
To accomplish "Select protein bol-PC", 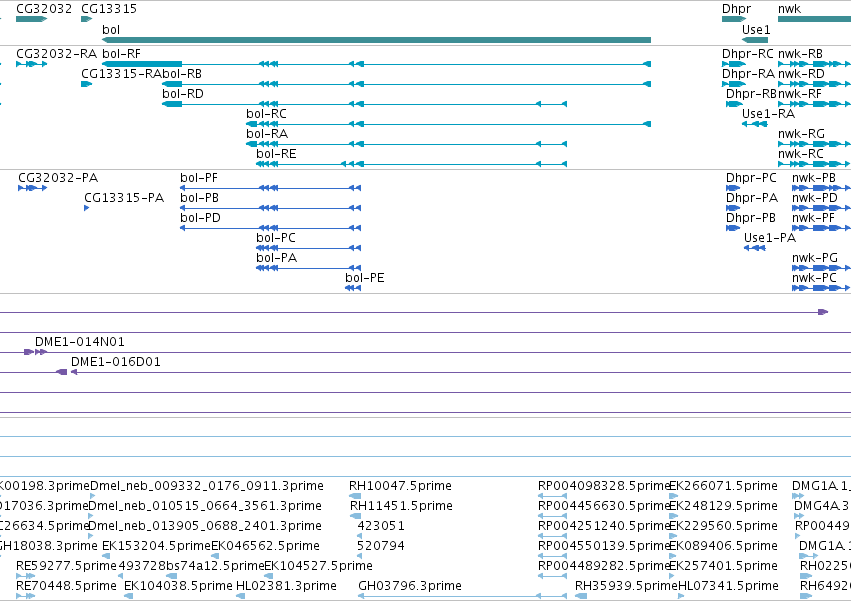I will point(308,248).
